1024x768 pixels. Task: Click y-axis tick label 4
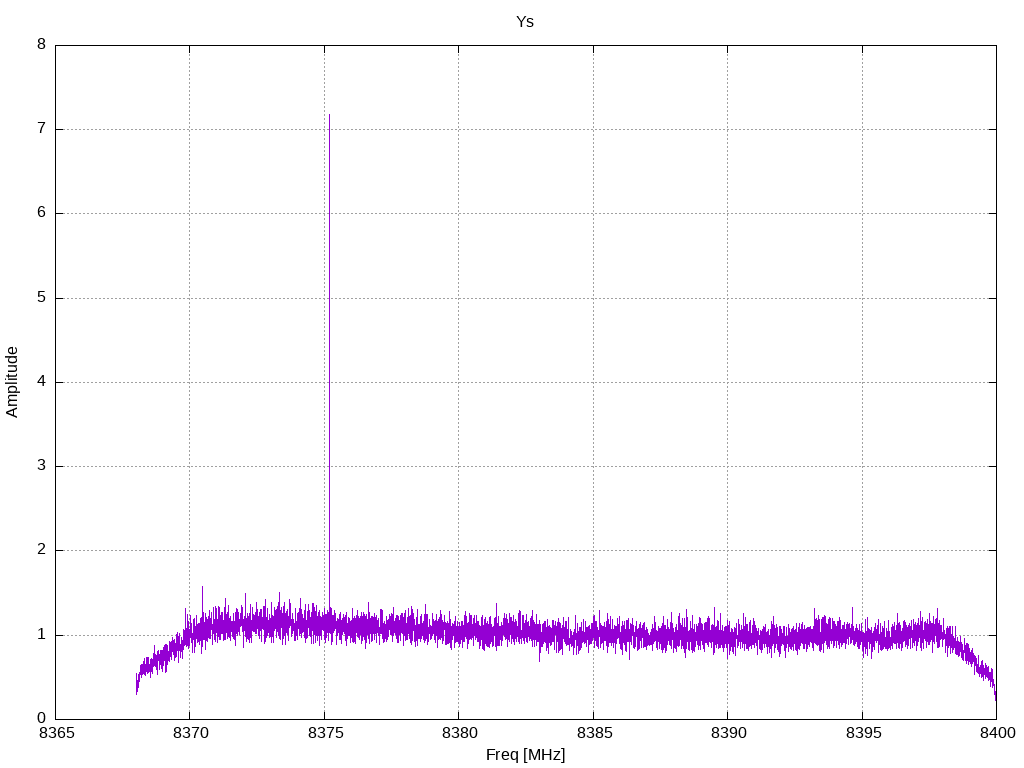coord(42,381)
